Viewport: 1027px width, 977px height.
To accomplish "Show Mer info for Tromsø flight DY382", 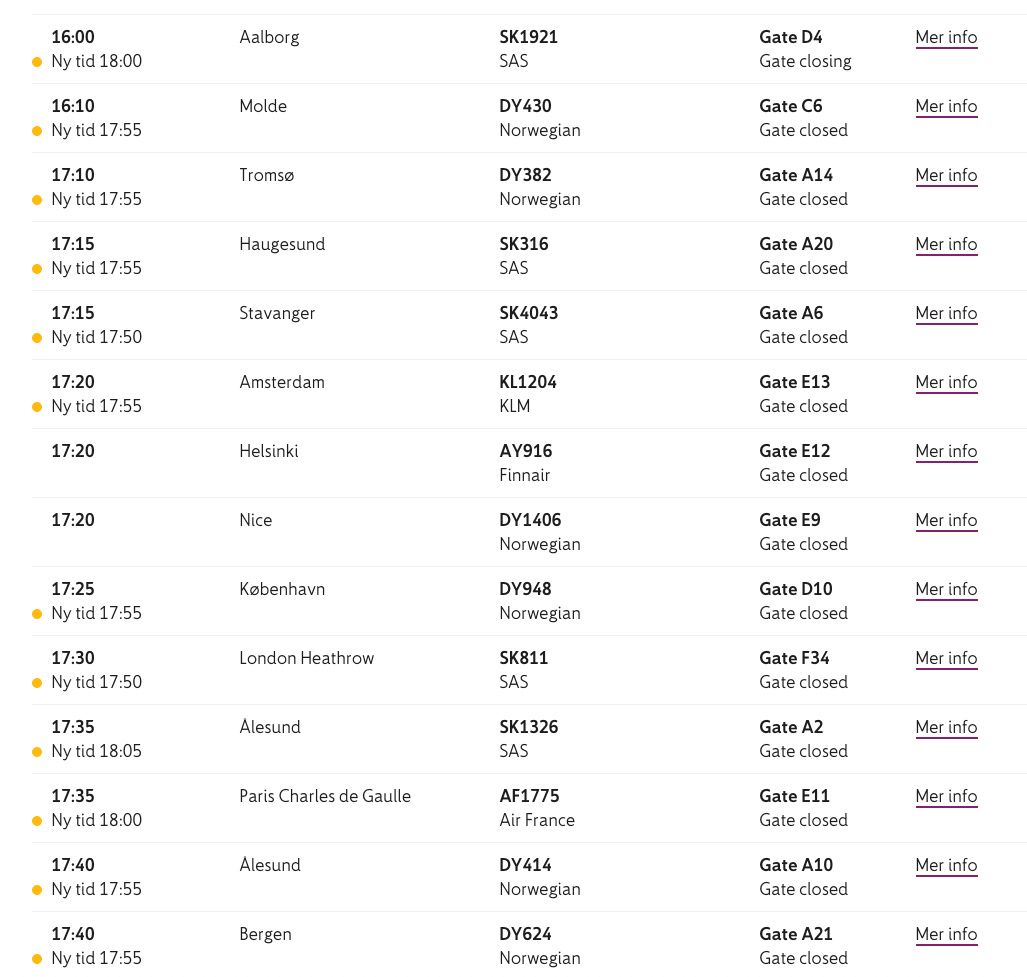I will coord(945,176).
